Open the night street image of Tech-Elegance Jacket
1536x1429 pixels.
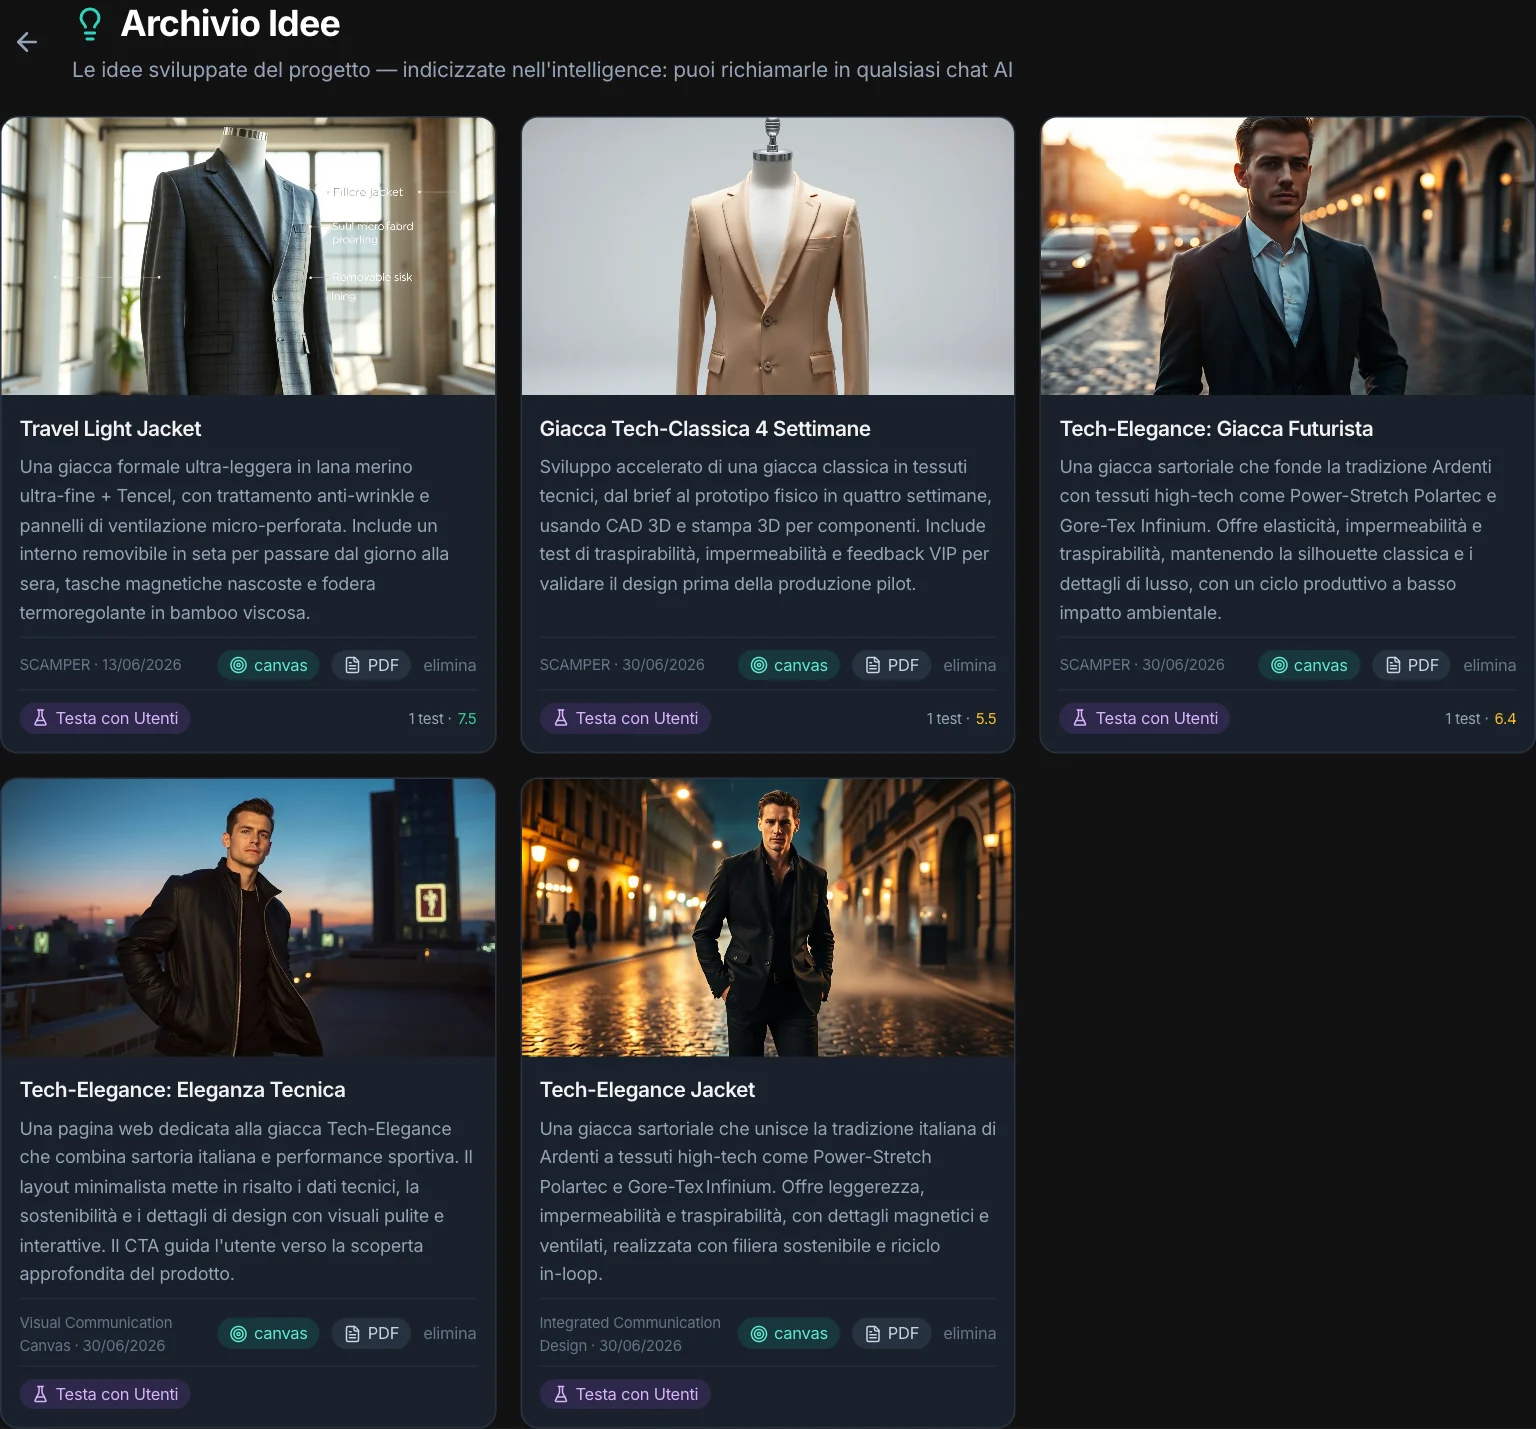click(x=768, y=918)
